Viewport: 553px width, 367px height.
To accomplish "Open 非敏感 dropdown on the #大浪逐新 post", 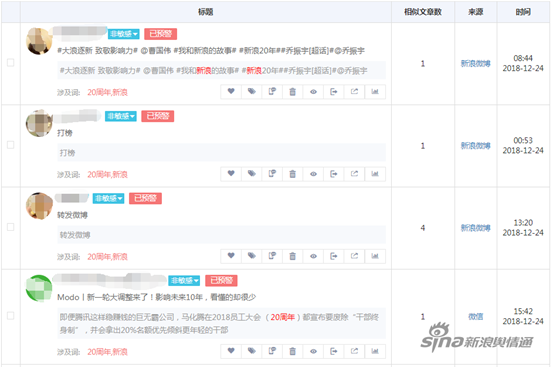I will click(x=123, y=34).
